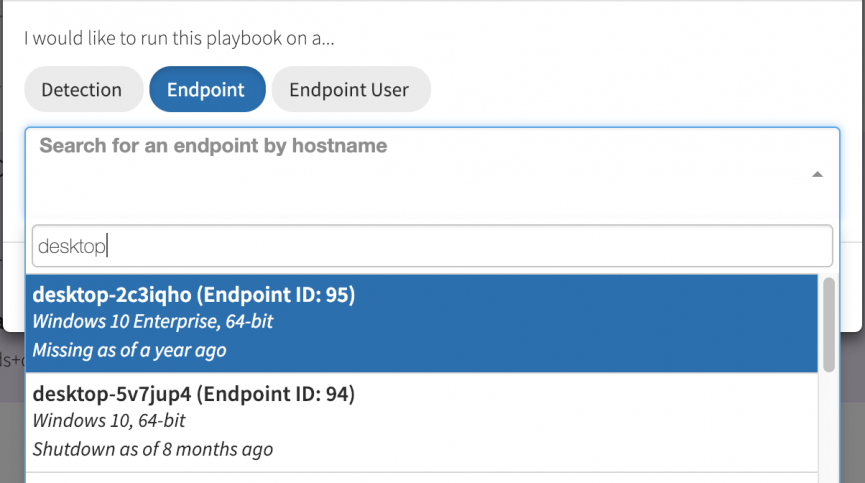Click the 'Shutdown as of 8 months ago' status

(153, 449)
